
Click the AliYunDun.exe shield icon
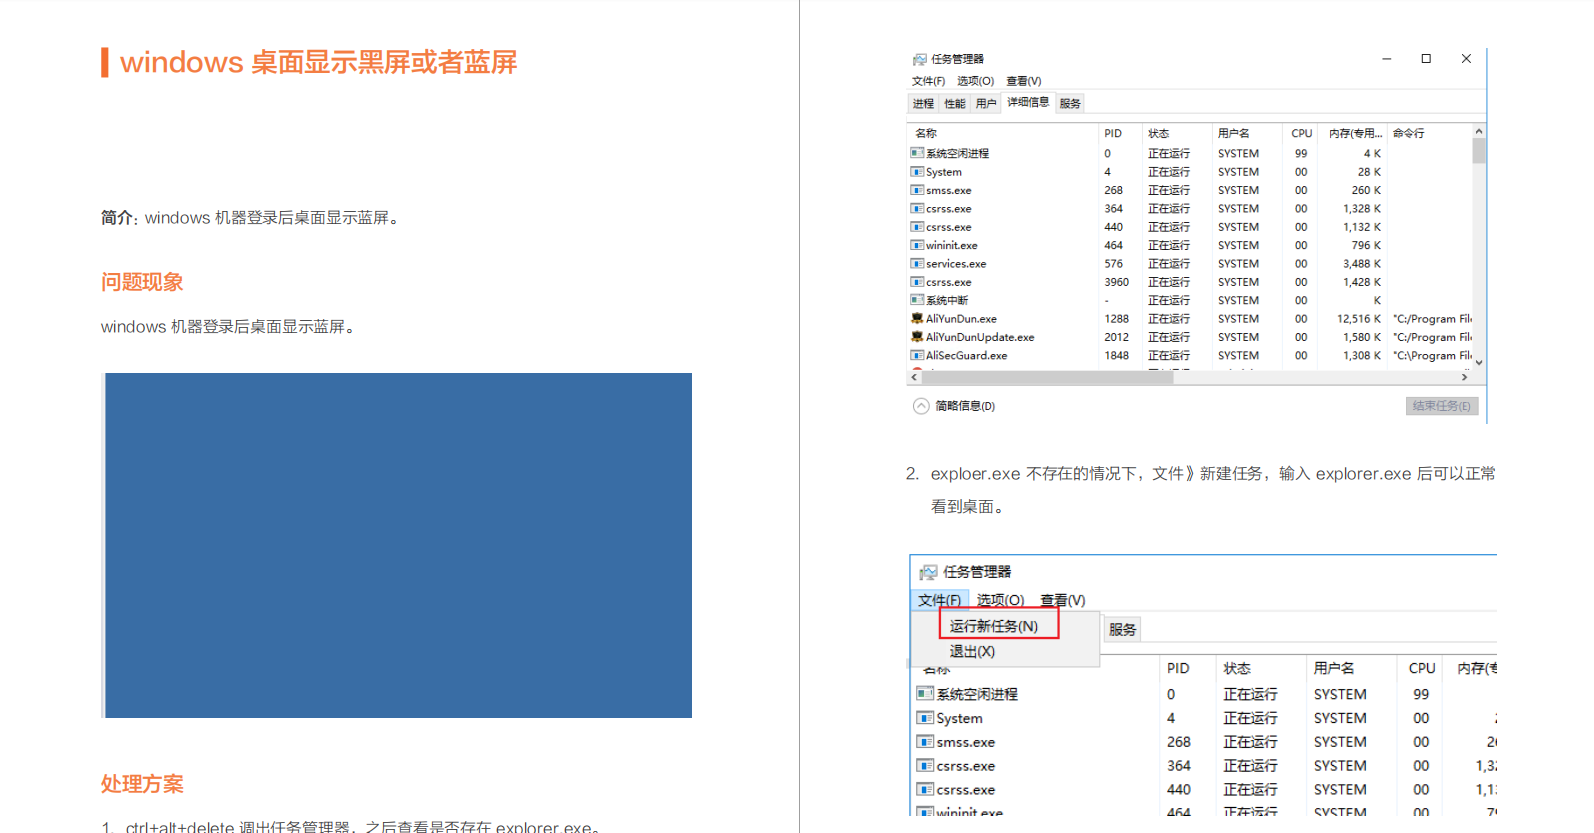pyautogui.click(x=917, y=319)
